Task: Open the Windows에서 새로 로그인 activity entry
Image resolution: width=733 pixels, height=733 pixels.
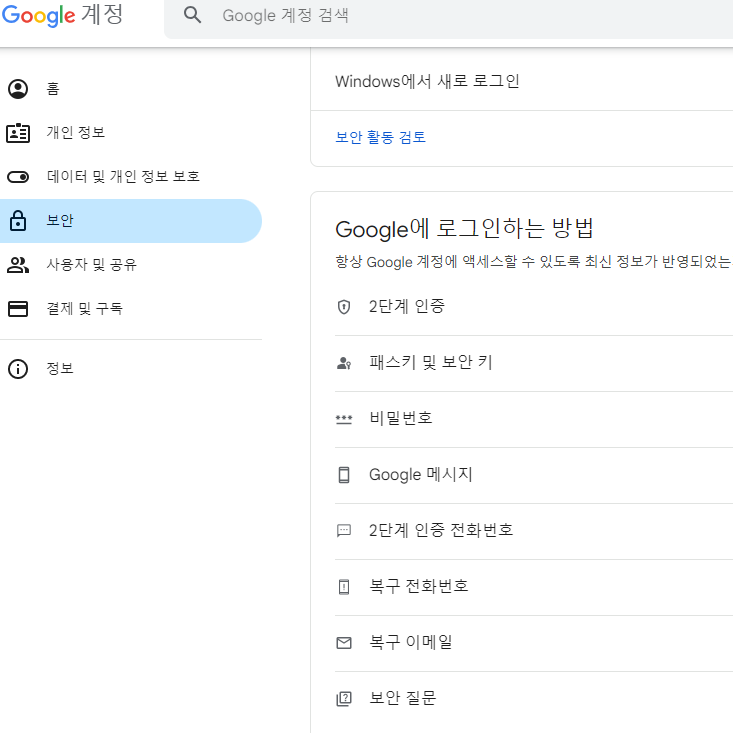Action: [522, 81]
